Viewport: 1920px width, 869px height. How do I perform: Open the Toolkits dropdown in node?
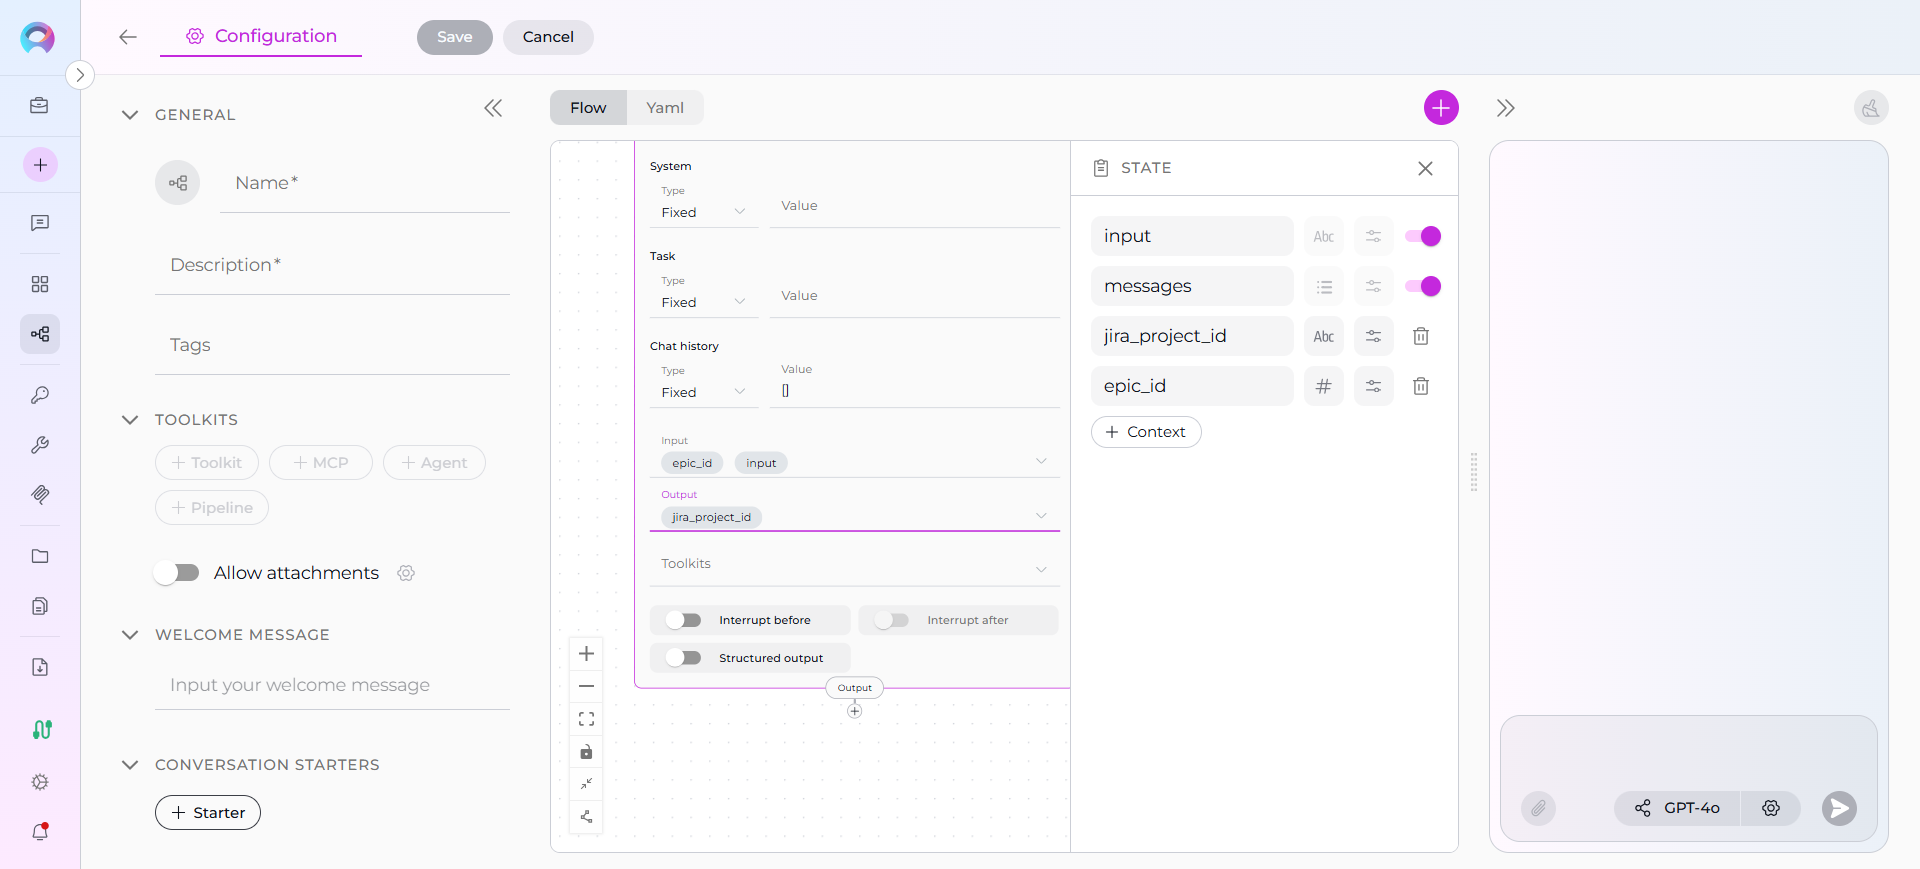[x=854, y=565]
